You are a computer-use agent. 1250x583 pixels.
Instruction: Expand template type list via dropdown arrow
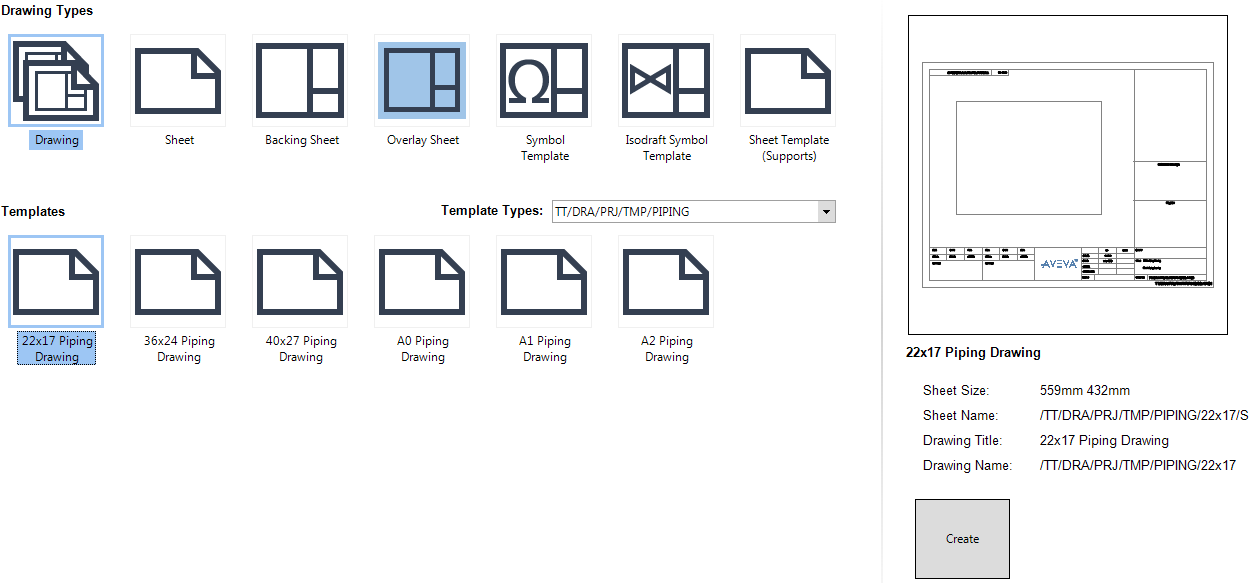[x=826, y=211]
